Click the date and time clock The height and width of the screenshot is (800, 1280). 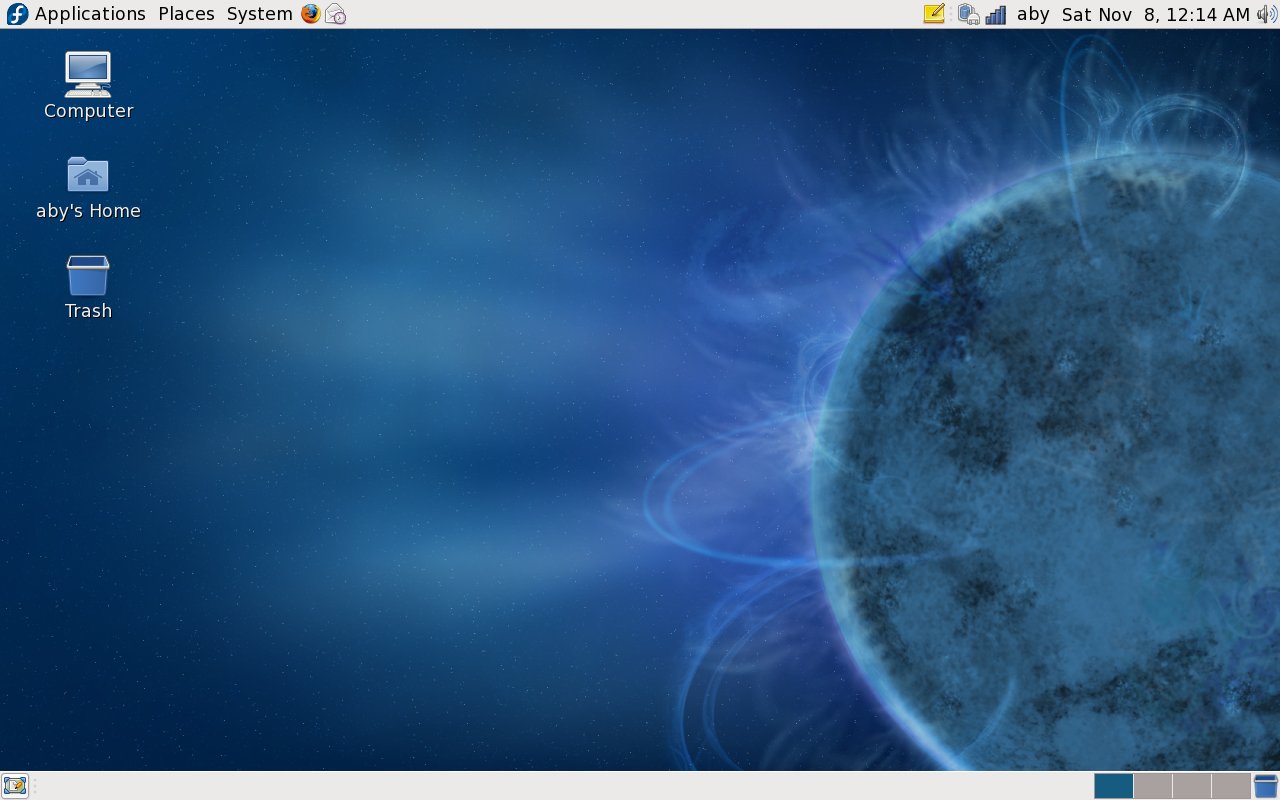coord(1156,14)
